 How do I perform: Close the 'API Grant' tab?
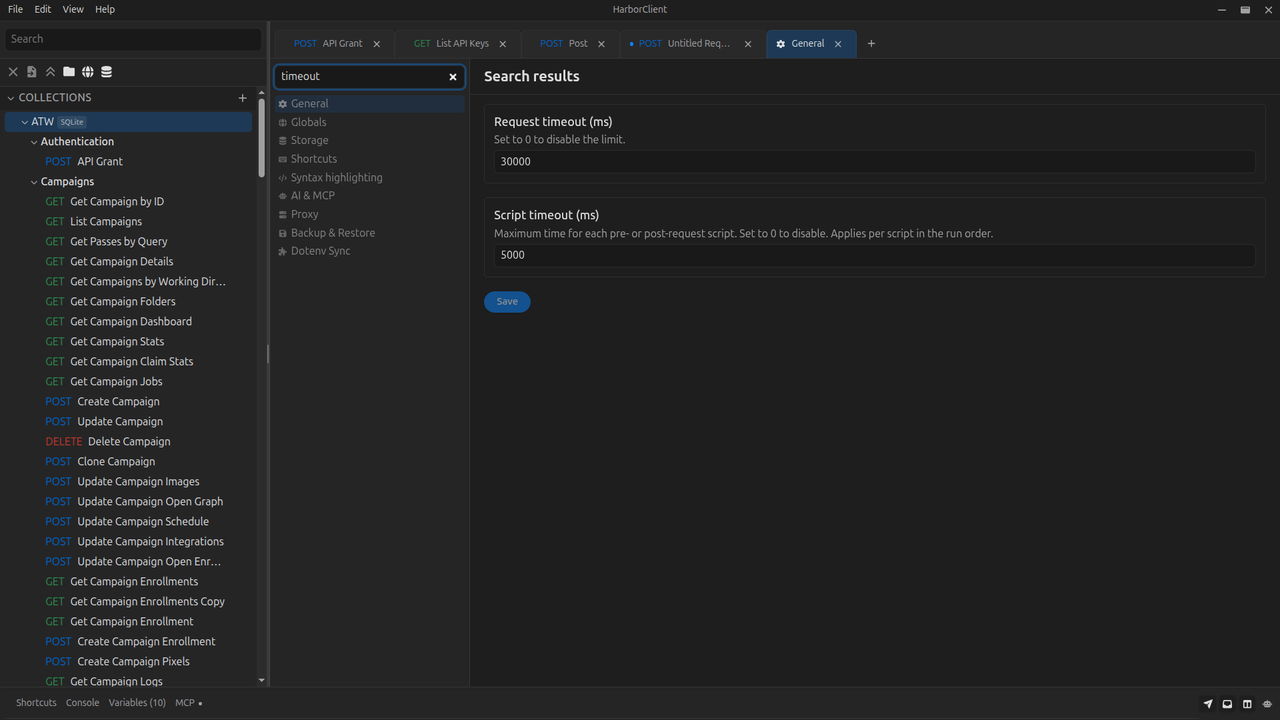pyautogui.click(x=377, y=44)
